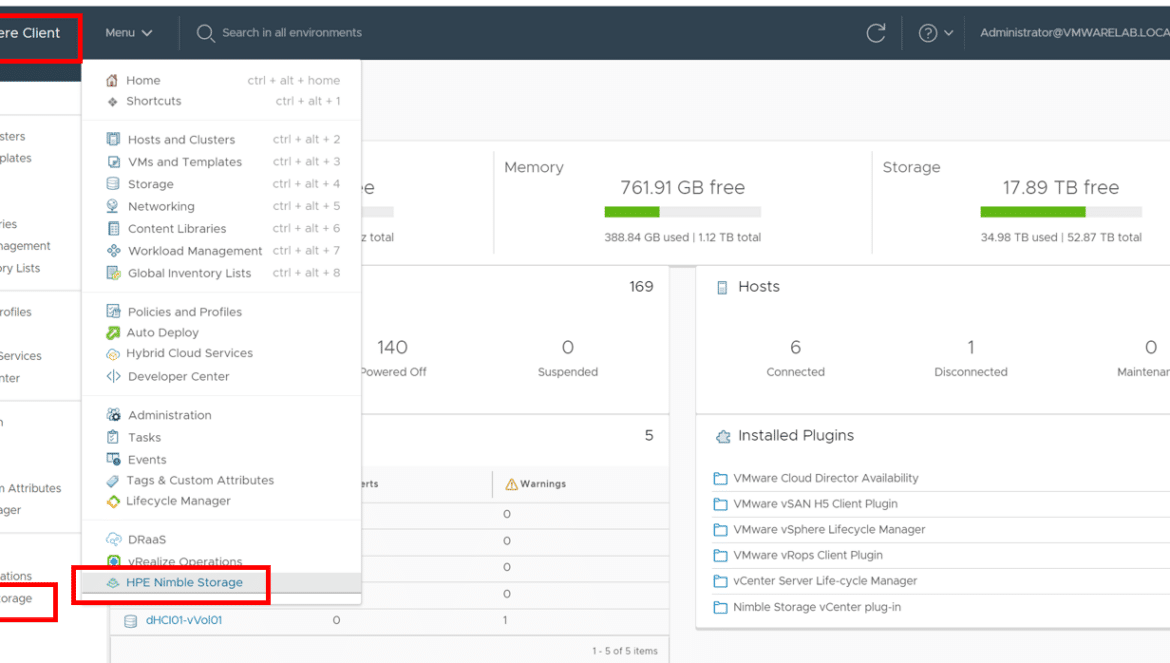Click the Home icon in the menu
The height and width of the screenshot is (663, 1170).
(112, 81)
